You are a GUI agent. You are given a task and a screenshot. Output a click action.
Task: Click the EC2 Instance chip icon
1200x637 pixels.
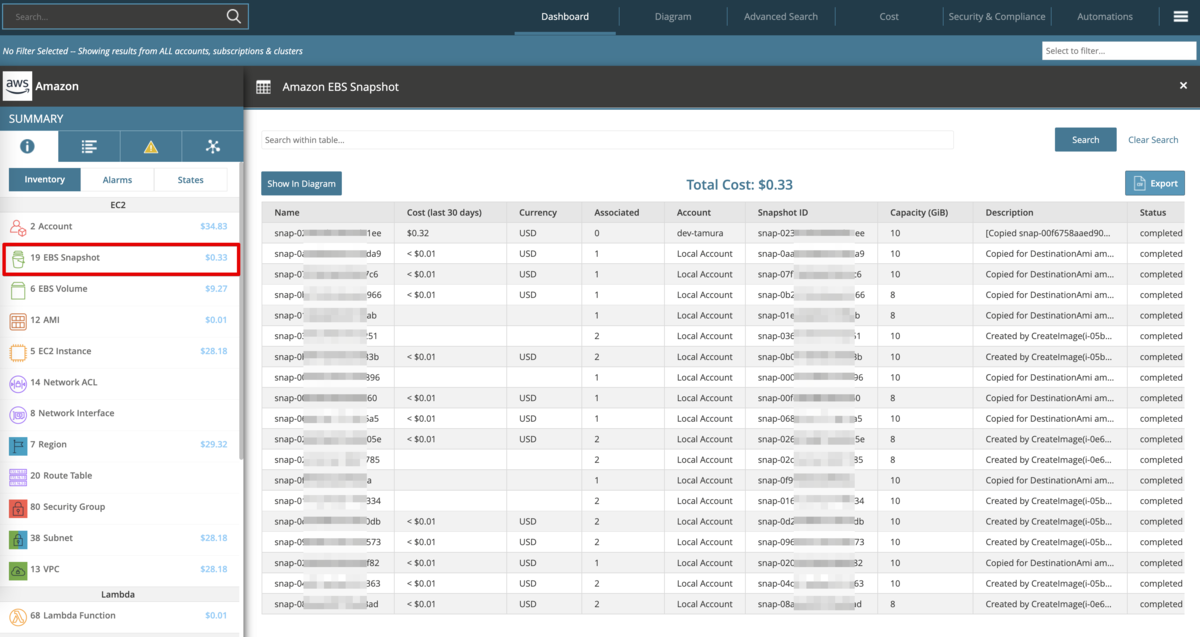pyautogui.click(x=17, y=351)
